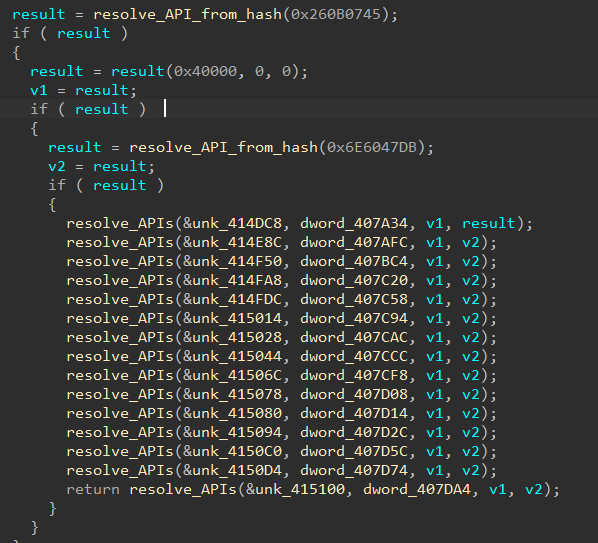Click &unk_415078 symbol
The image size is (598, 543).
click(x=233, y=394)
